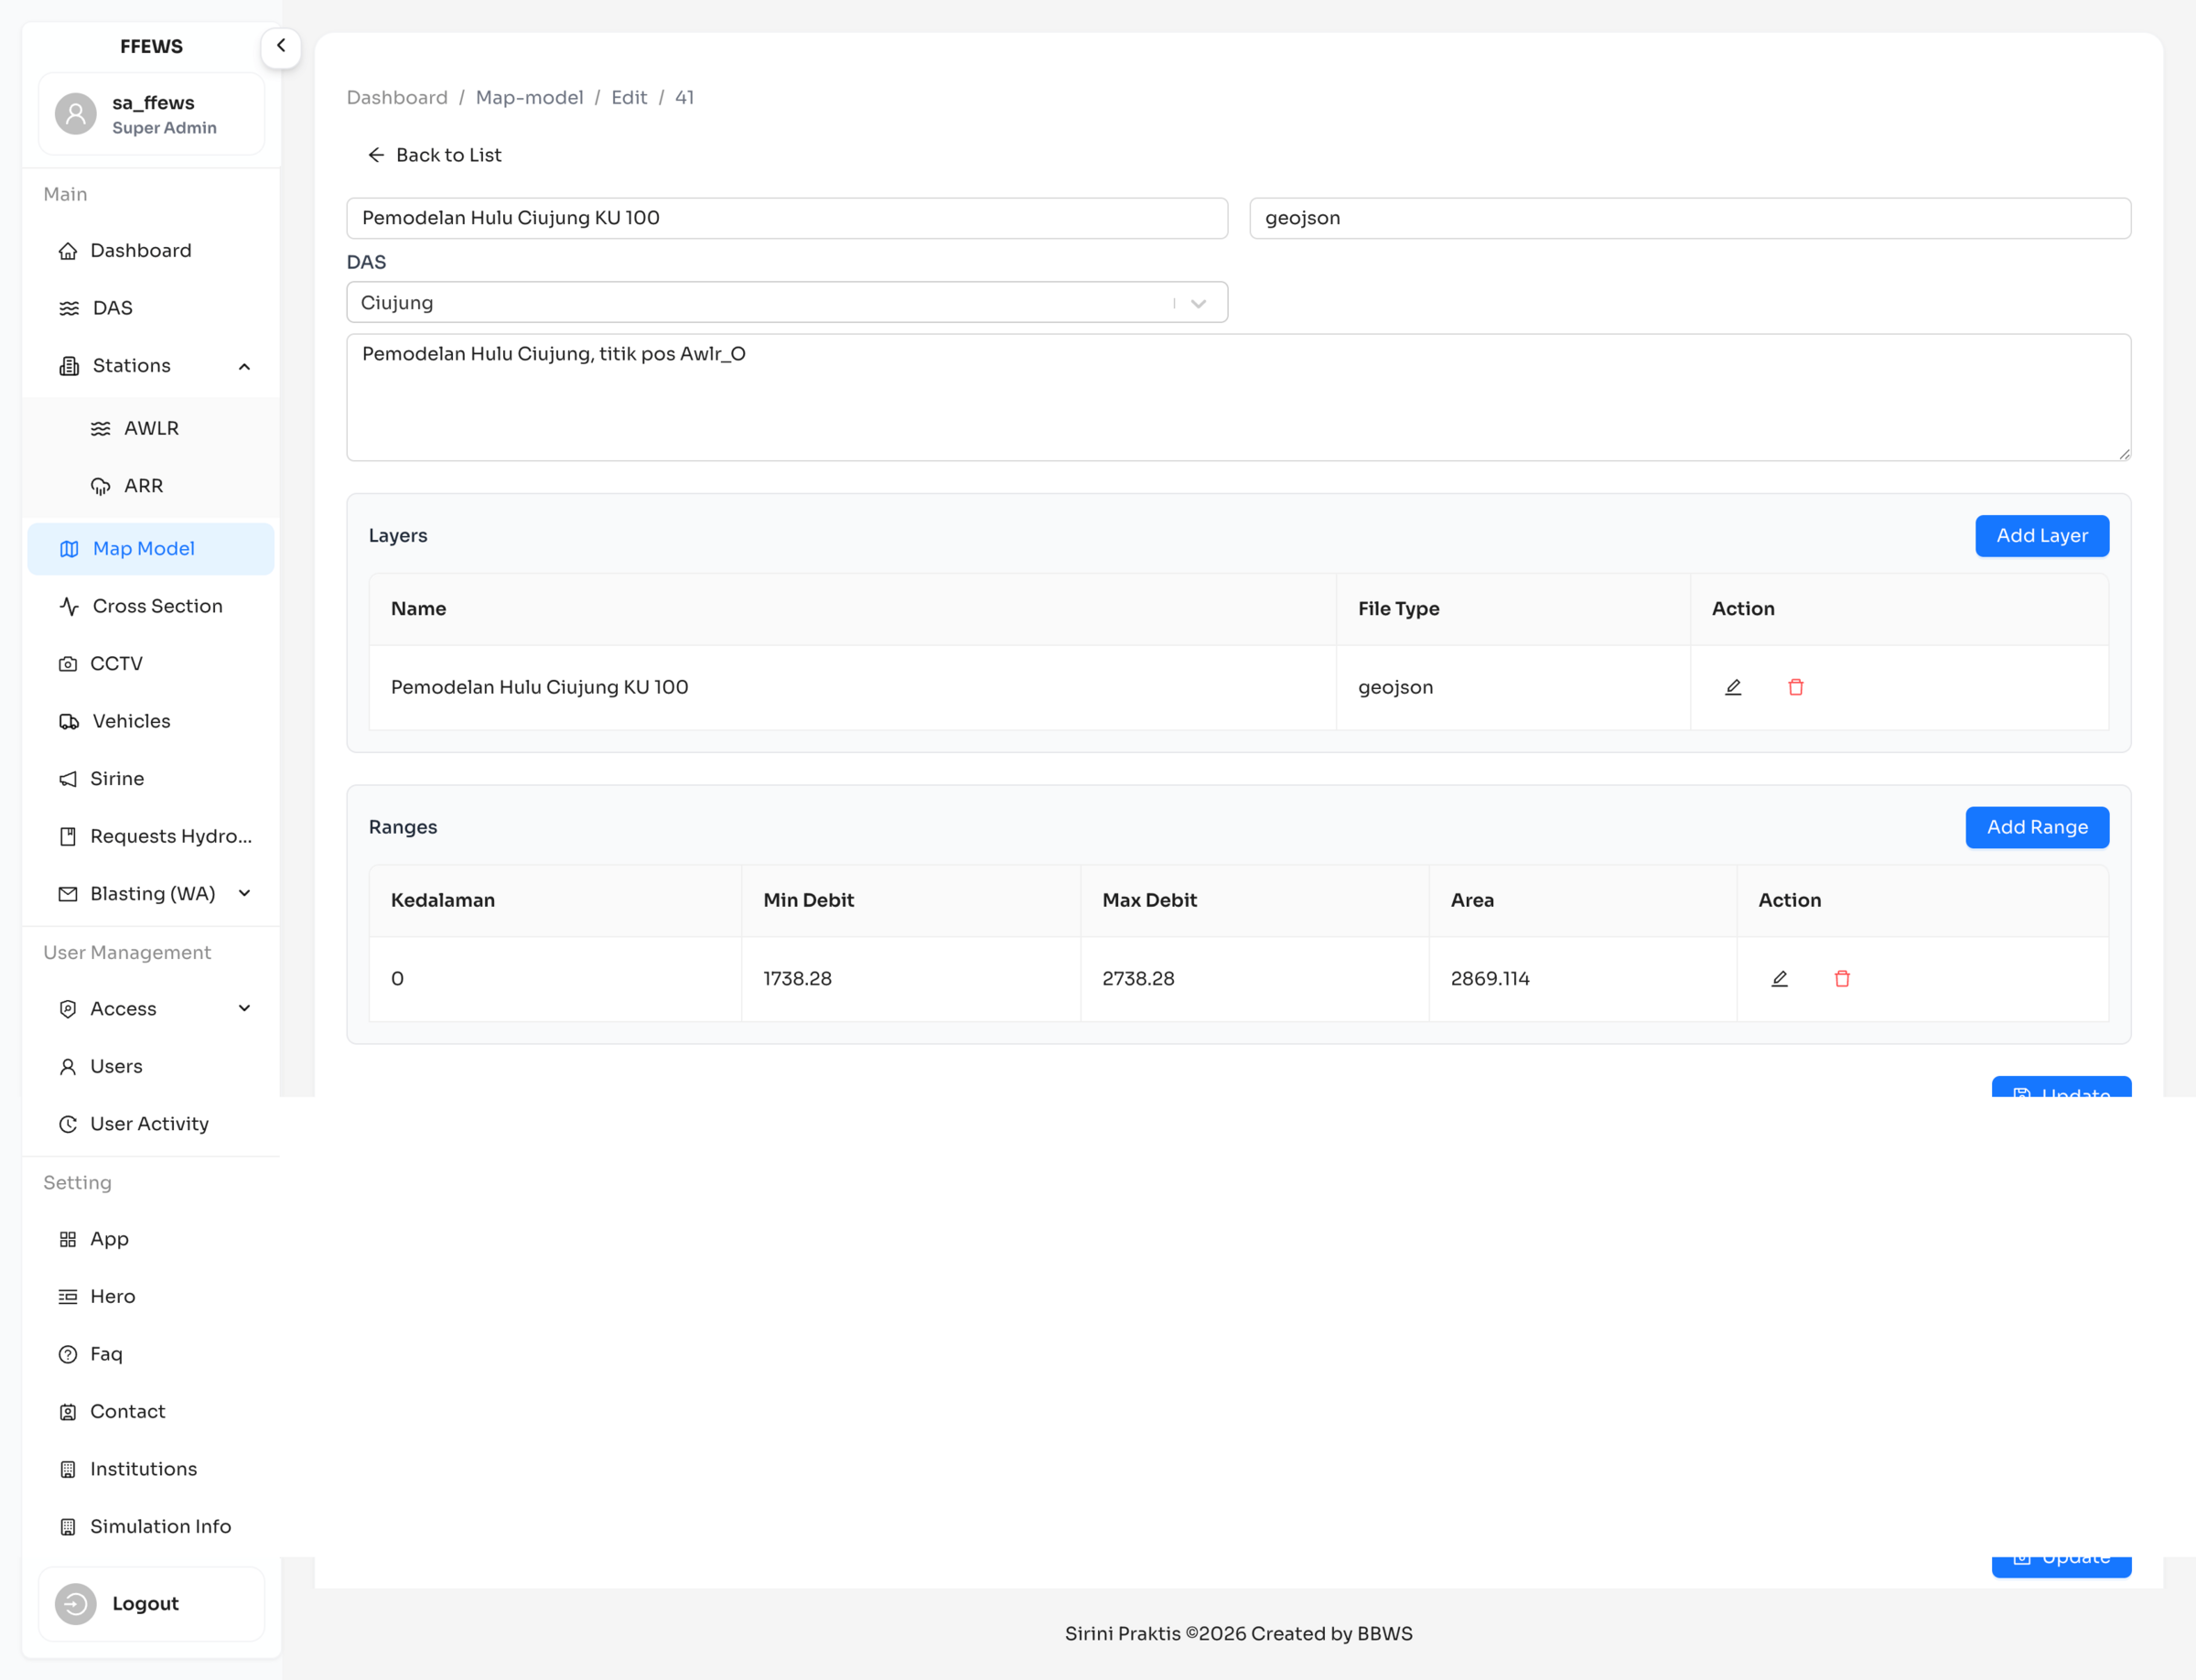The width and height of the screenshot is (2196, 1680).
Task: Click the Edit breadcrumb link
Action: coord(629,98)
